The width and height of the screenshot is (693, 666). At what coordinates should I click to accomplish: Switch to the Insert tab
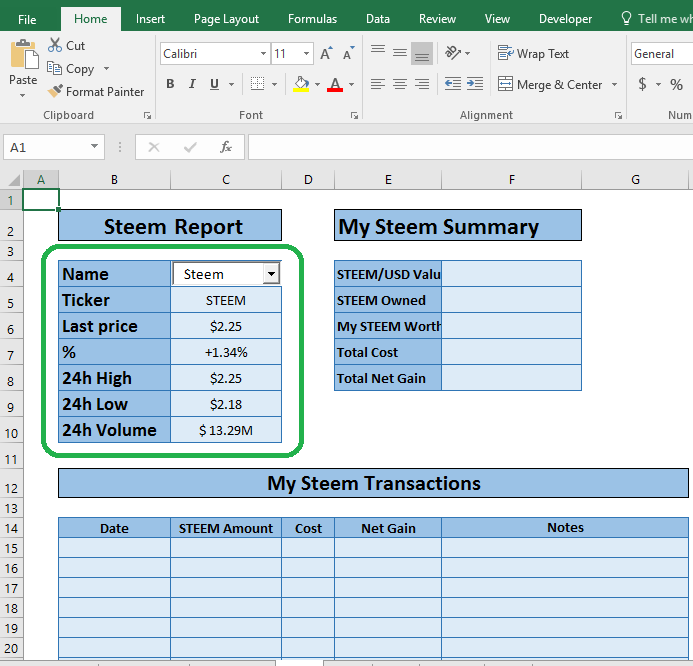coord(150,19)
